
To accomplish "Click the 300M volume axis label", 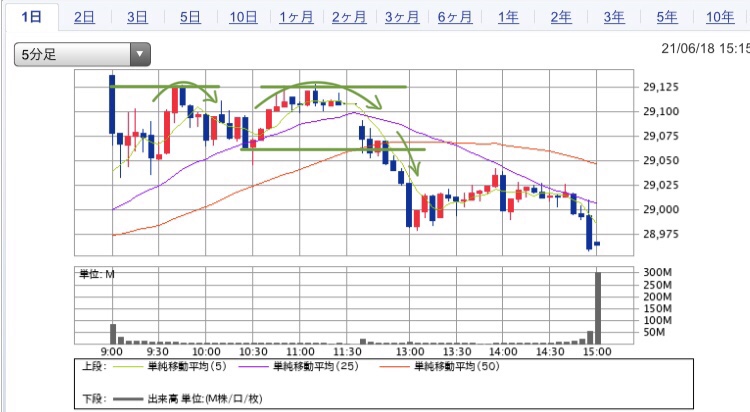I will point(657,272).
